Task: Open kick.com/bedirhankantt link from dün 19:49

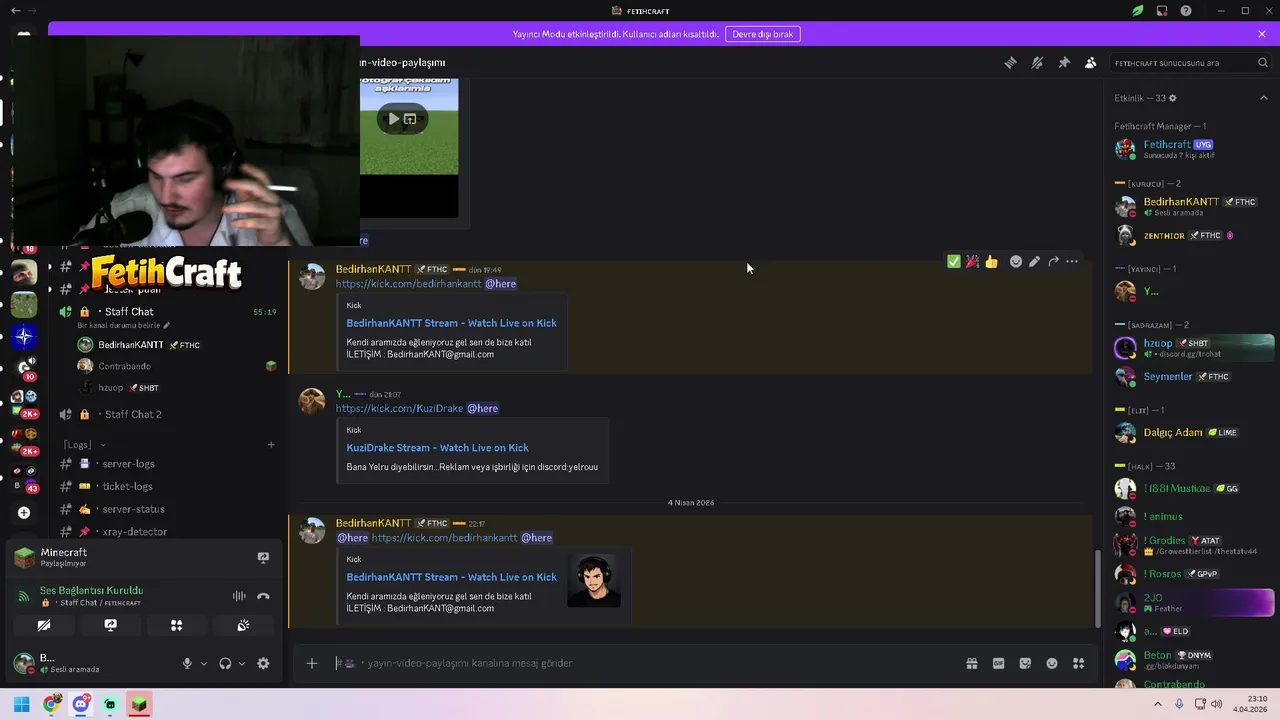Action: point(408,284)
